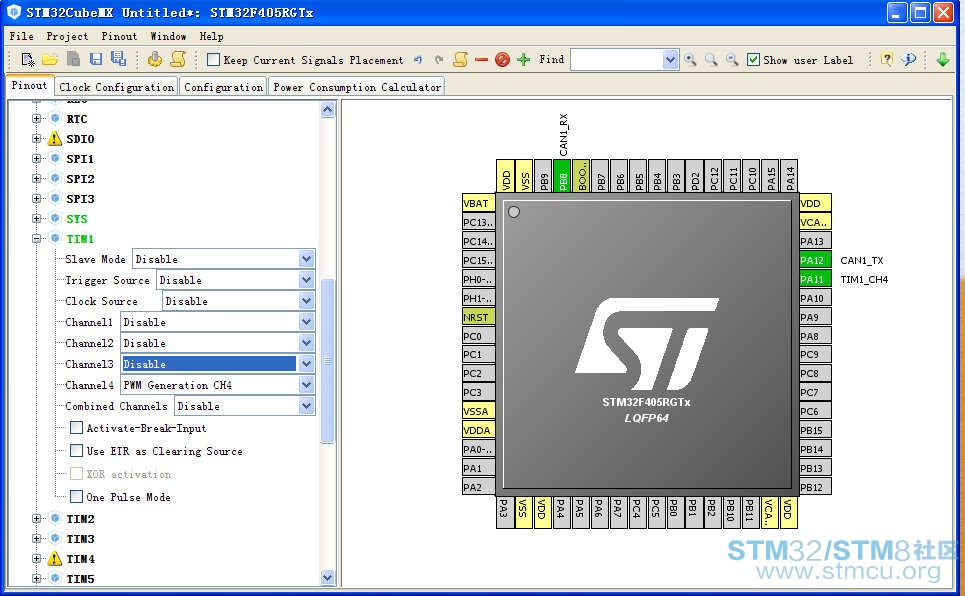The height and width of the screenshot is (596, 965).
Task: Select the SYS tree item
Action: (77, 219)
